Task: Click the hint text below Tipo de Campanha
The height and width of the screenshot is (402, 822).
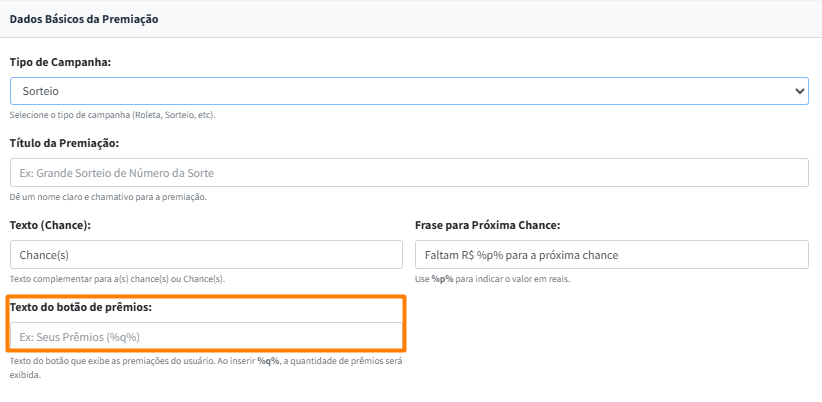Action: click(113, 115)
